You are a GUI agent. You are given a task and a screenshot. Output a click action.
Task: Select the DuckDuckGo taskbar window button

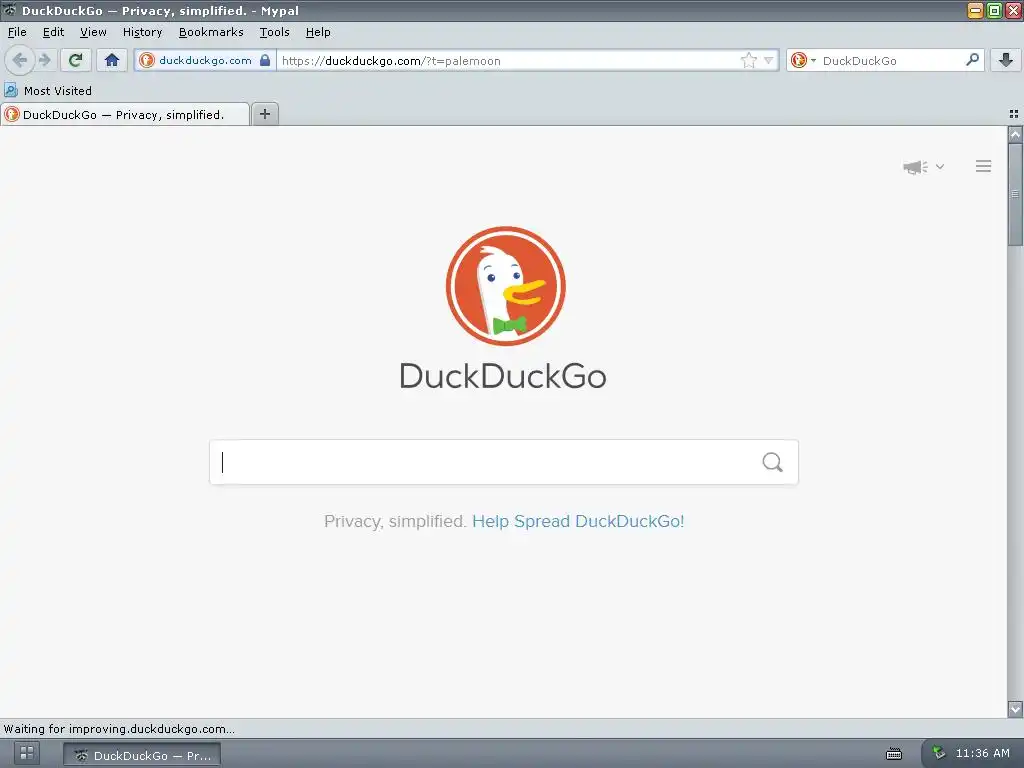pyautogui.click(x=142, y=755)
